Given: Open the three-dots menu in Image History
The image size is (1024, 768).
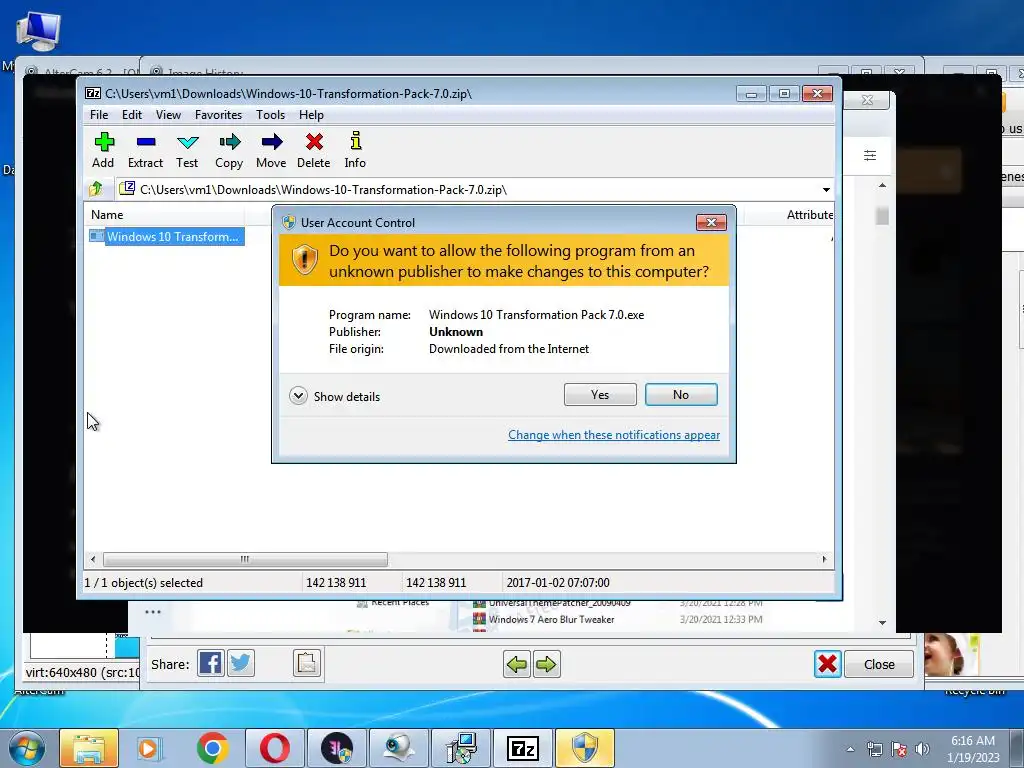Looking at the screenshot, I should [x=153, y=612].
